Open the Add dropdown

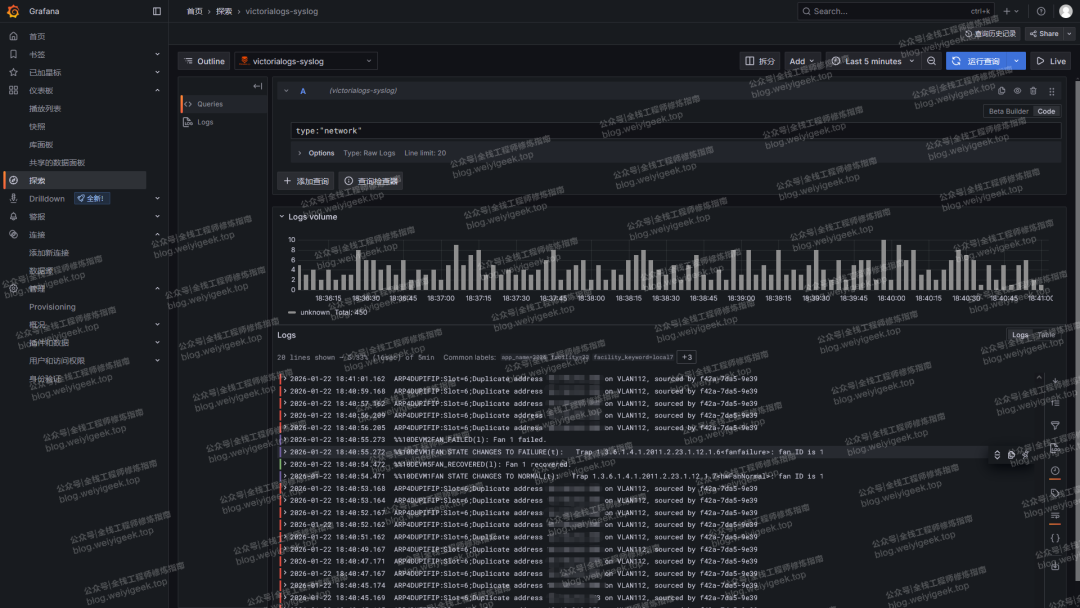click(x=802, y=61)
